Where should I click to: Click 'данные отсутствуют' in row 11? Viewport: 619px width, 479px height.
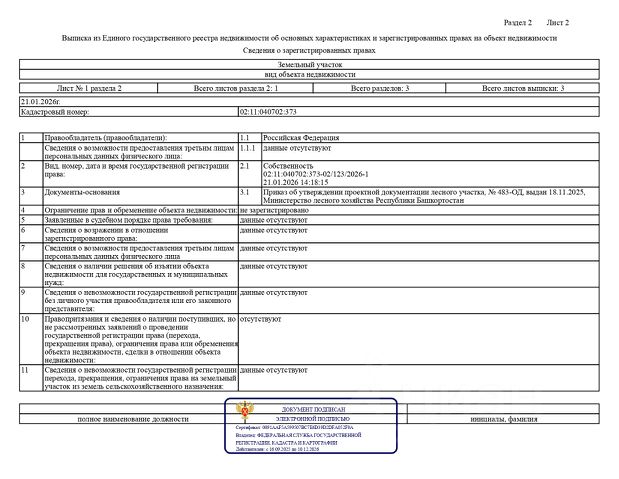click(x=273, y=370)
